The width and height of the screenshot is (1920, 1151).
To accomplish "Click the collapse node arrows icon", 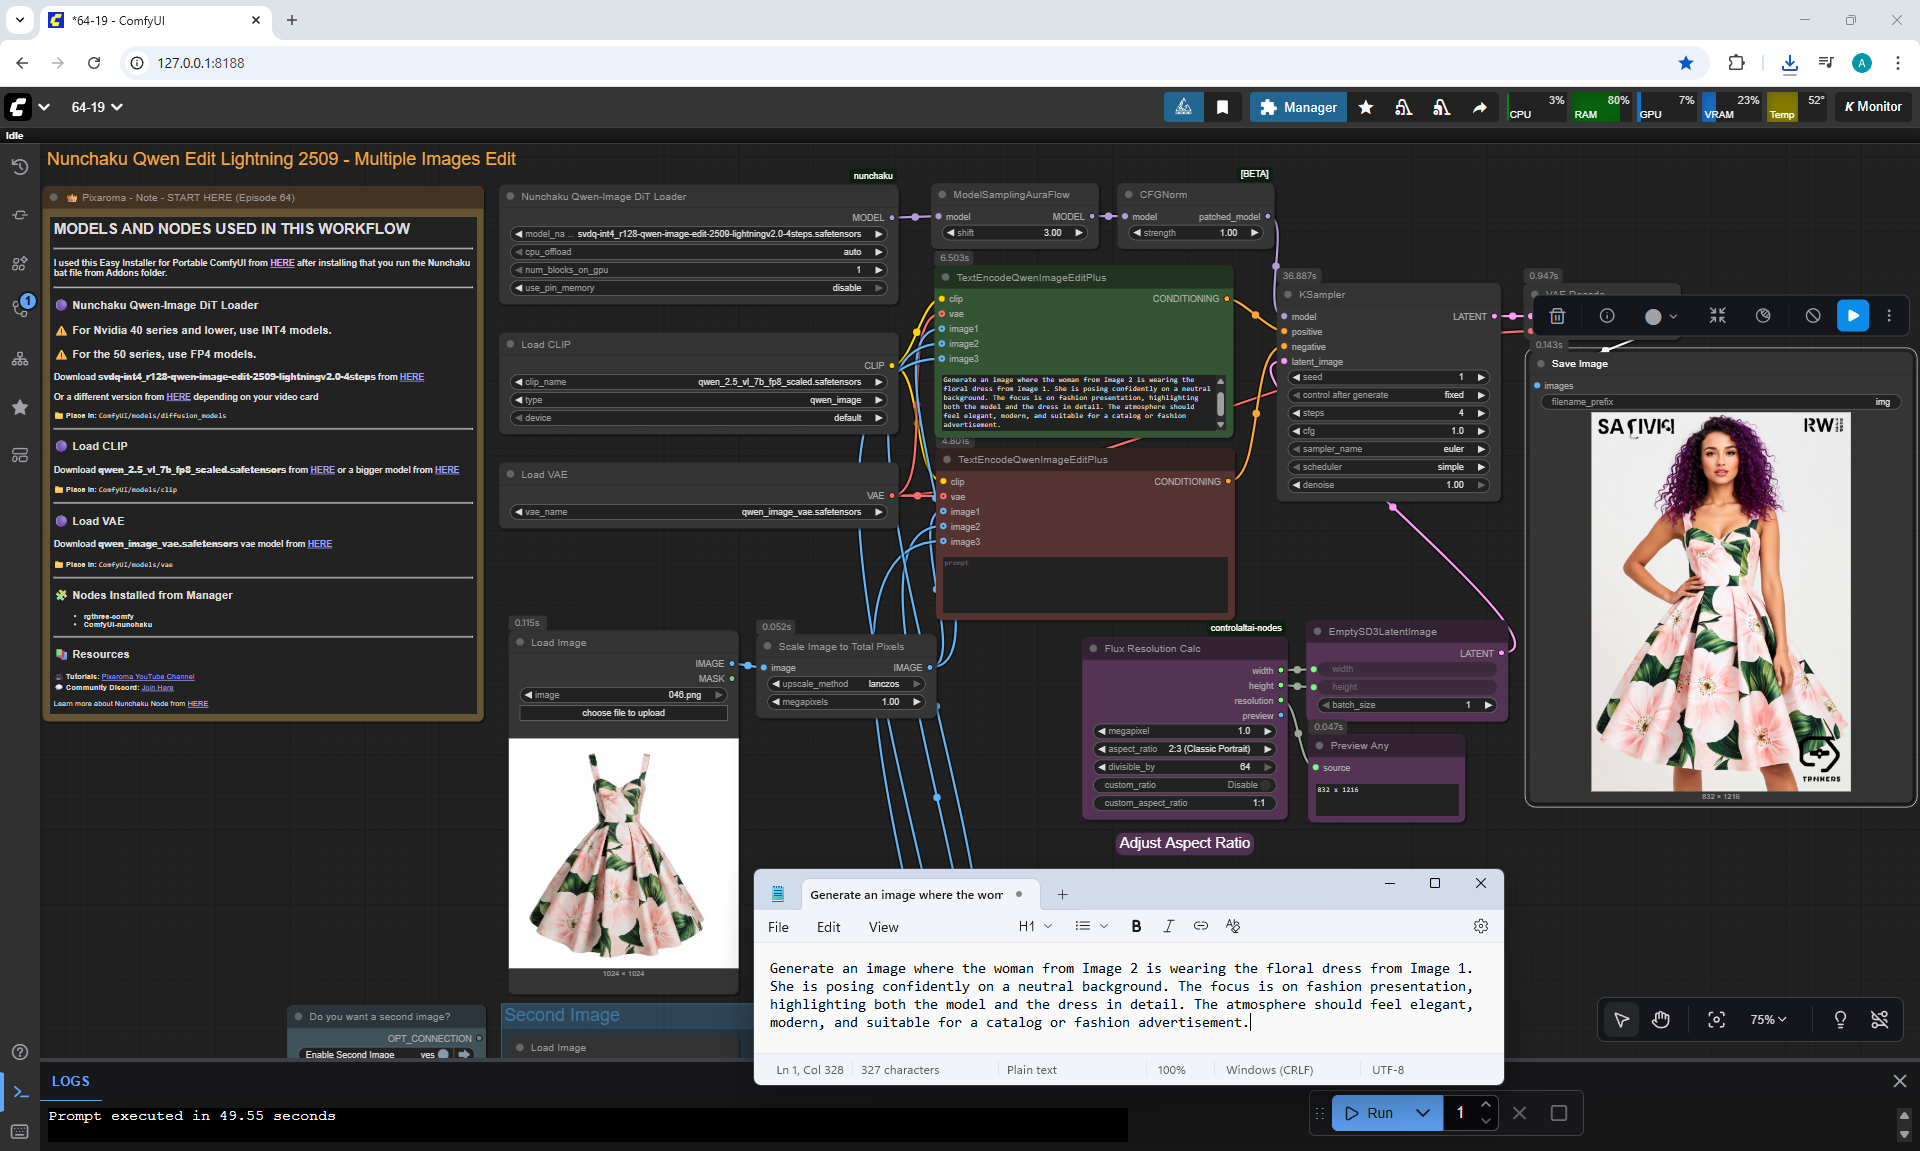I will click(1717, 316).
